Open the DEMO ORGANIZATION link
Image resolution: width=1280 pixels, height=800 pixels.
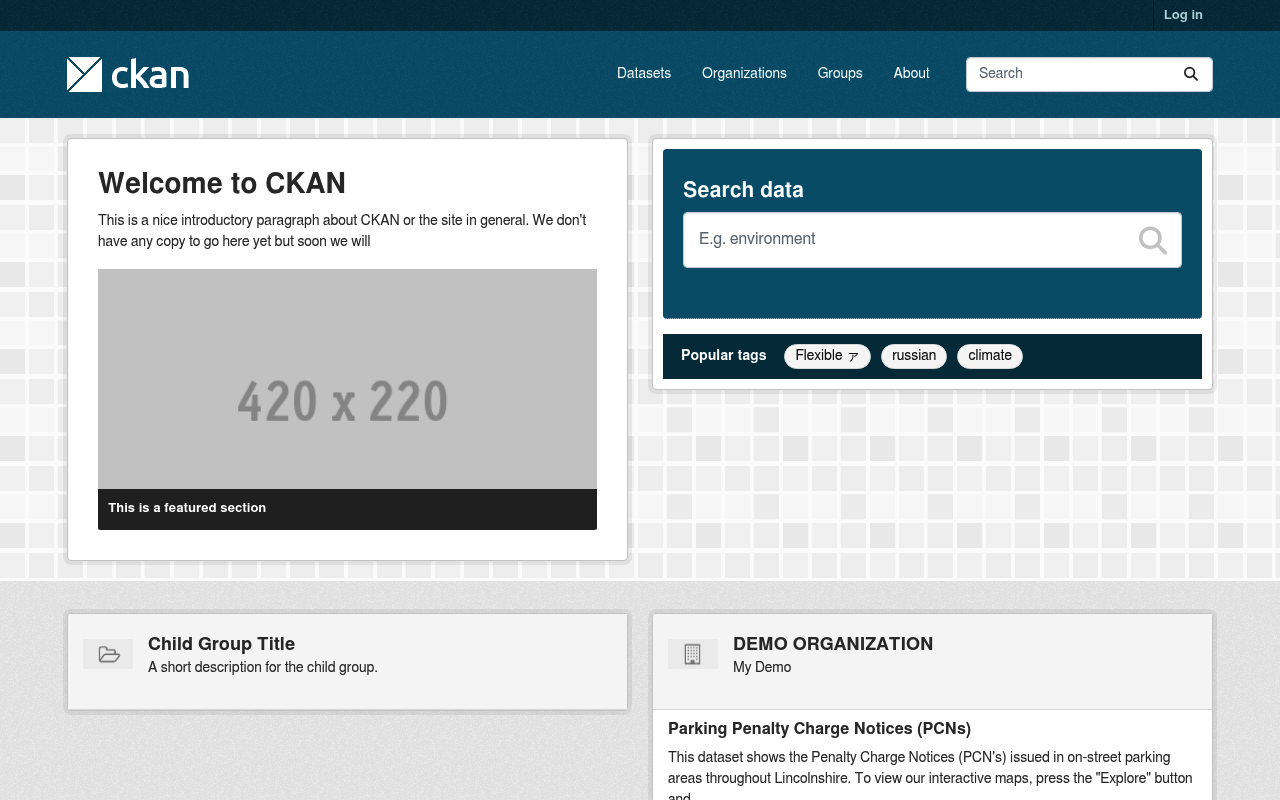point(833,644)
